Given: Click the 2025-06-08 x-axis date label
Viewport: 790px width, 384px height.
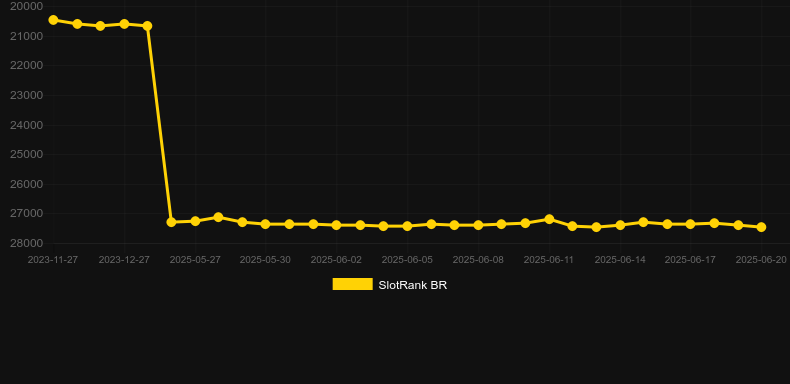Looking at the screenshot, I should [478, 260].
